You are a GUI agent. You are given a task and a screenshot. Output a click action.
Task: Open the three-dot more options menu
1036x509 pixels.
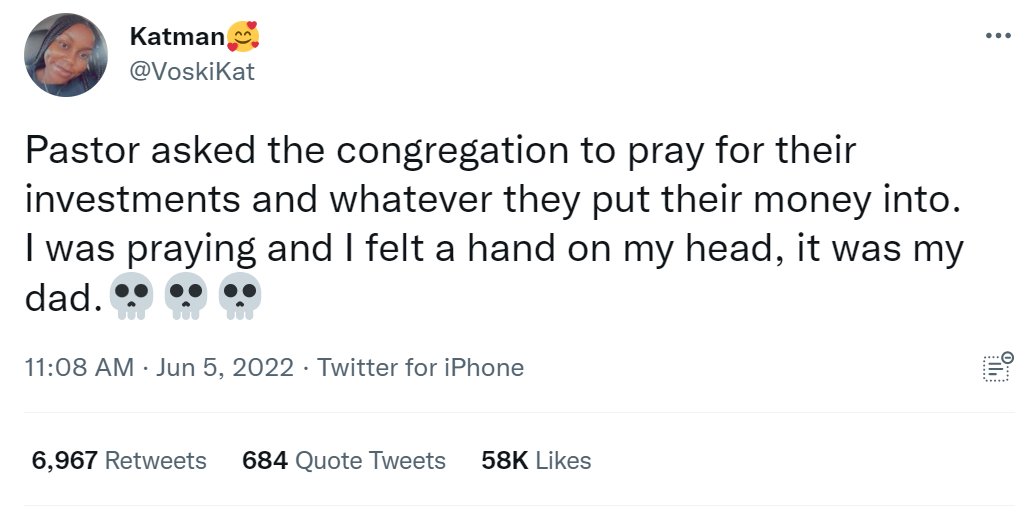click(x=998, y=36)
